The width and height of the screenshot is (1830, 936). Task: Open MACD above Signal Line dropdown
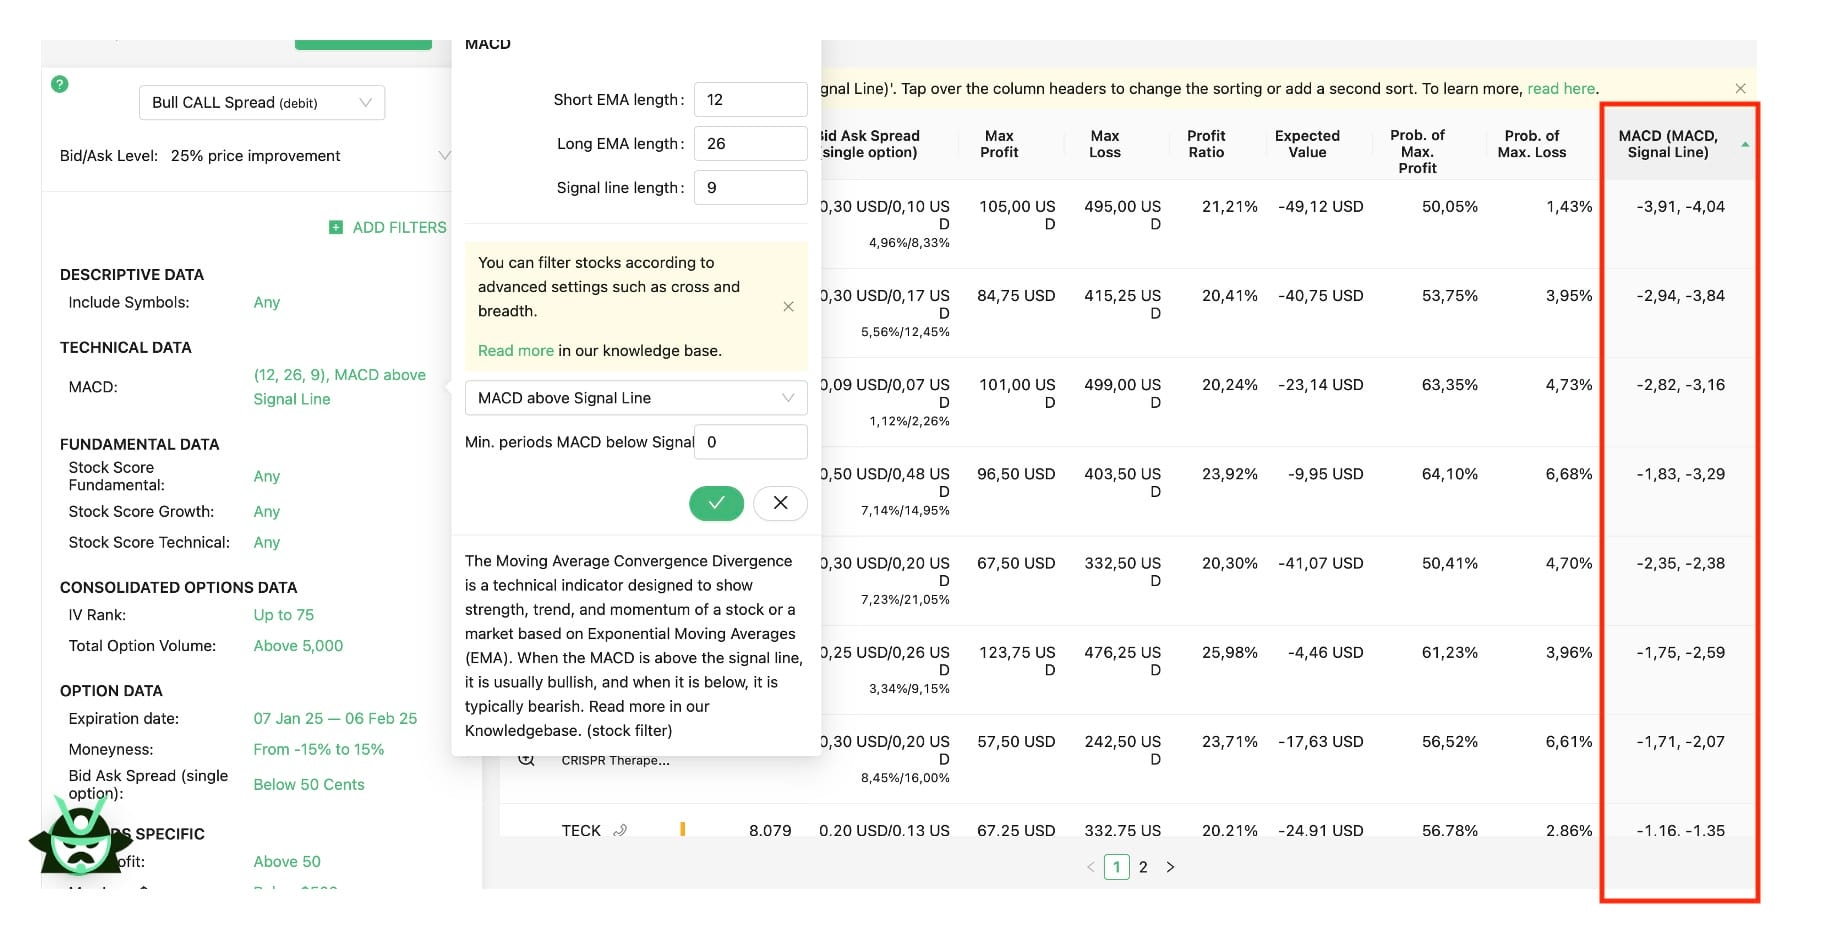(636, 398)
